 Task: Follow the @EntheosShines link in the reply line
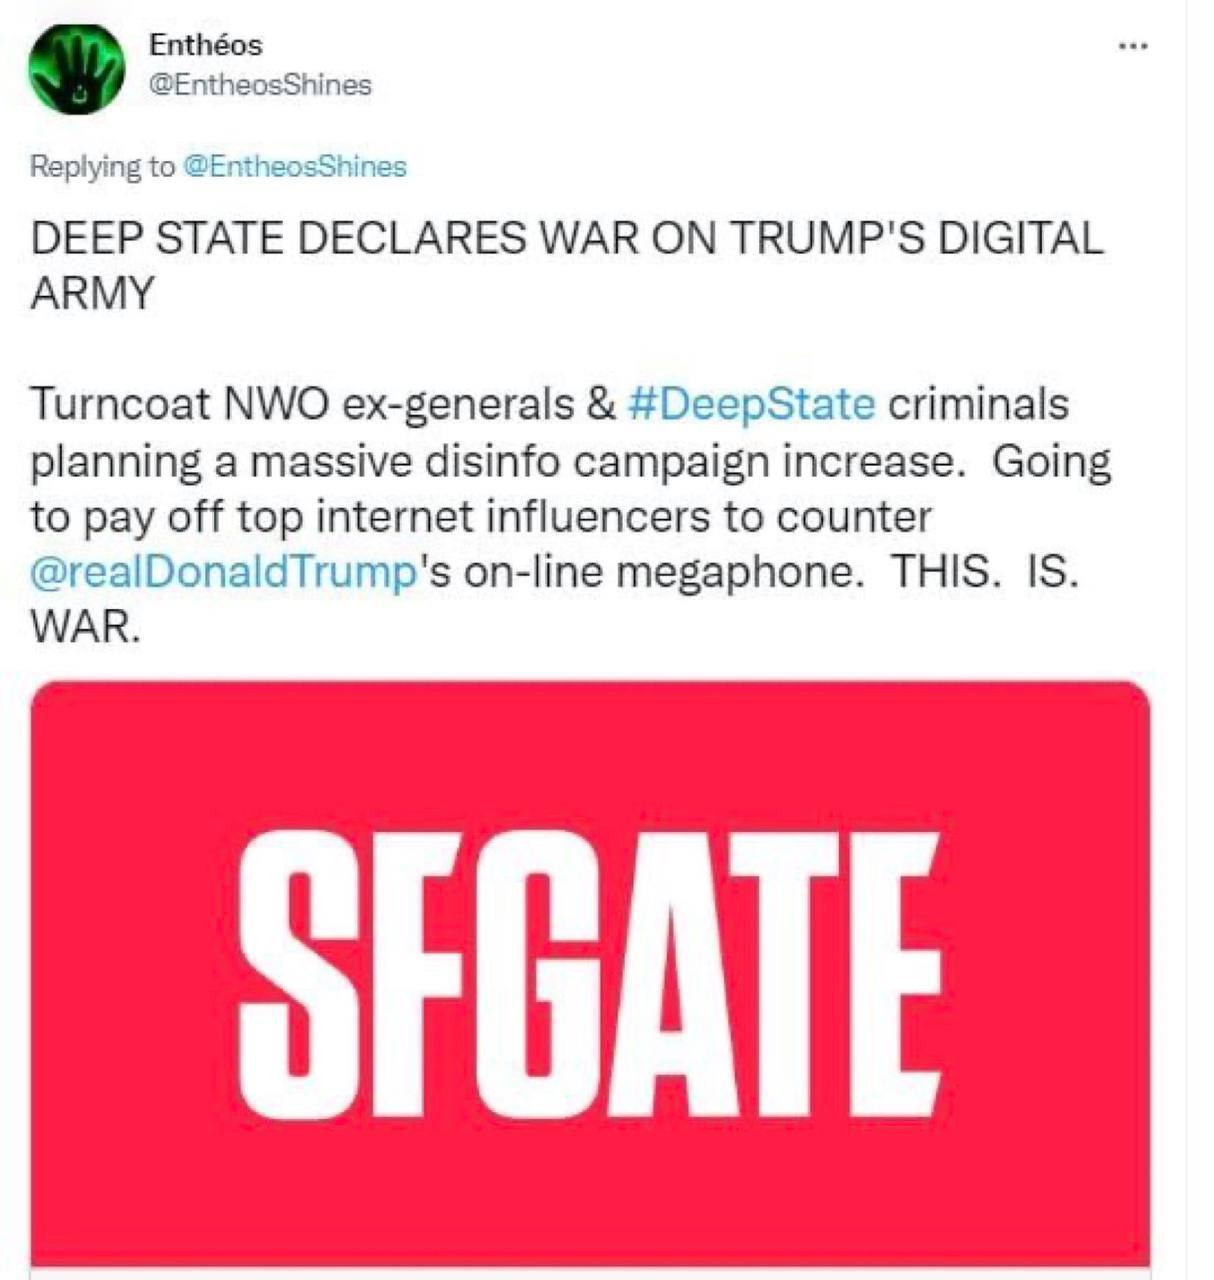coord(294,166)
